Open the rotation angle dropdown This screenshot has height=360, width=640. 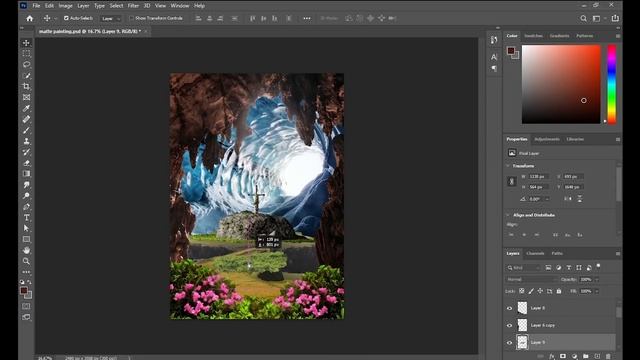tap(547, 199)
